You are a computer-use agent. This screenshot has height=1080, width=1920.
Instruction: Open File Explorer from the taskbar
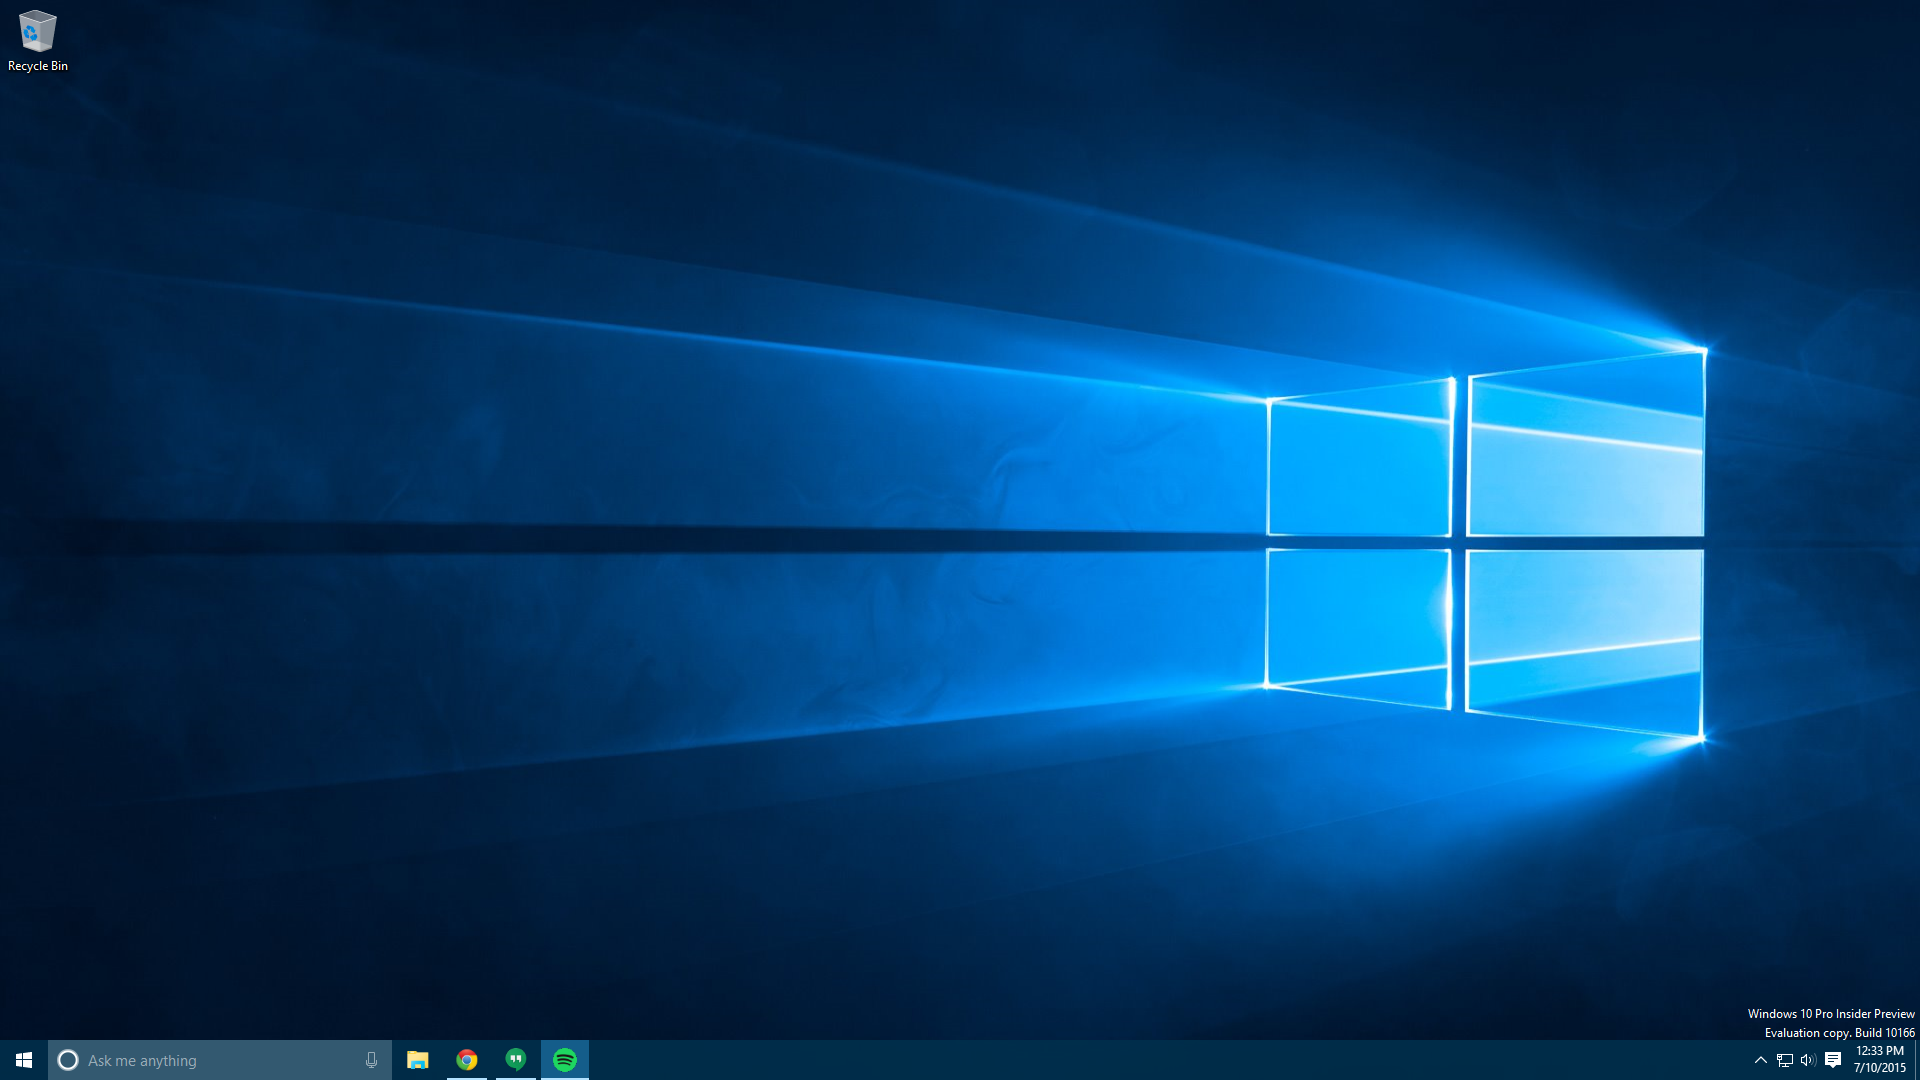(x=418, y=1060)
